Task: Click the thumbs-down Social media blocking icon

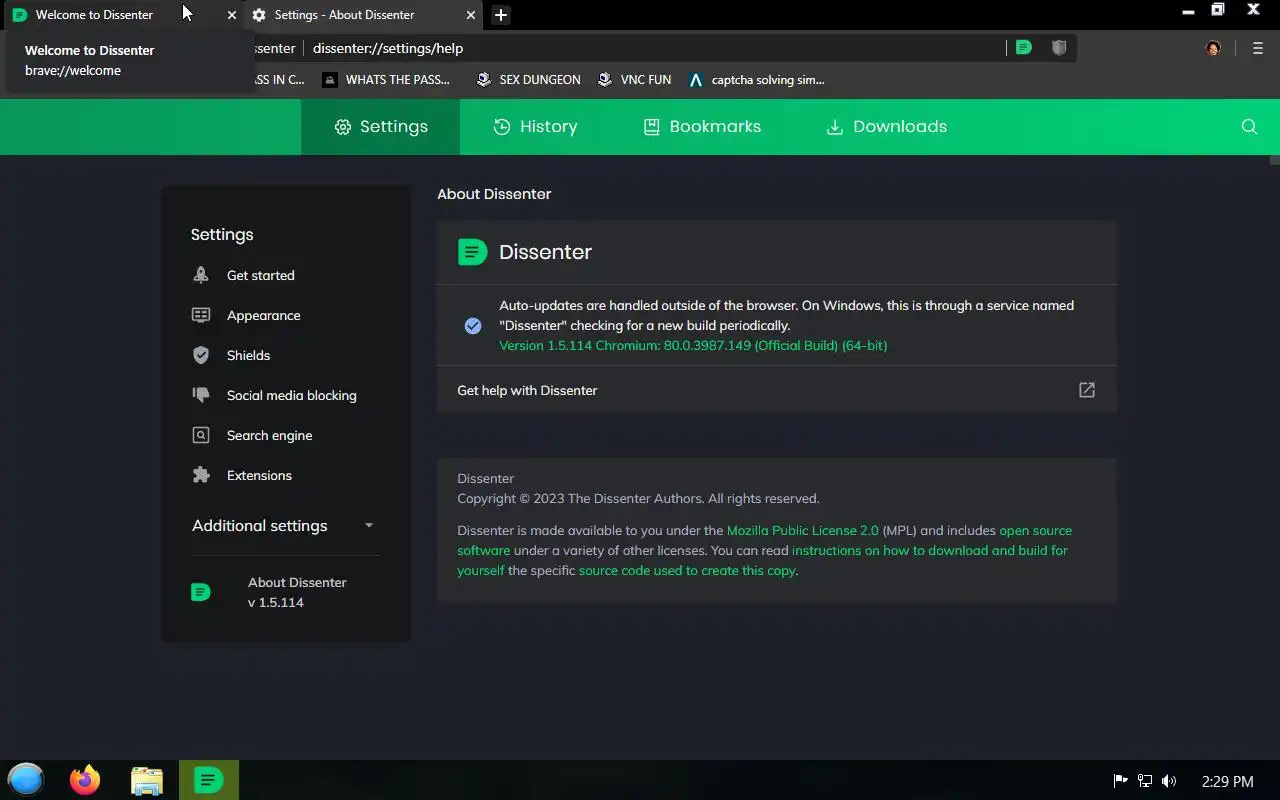Action: coord(201,395)
